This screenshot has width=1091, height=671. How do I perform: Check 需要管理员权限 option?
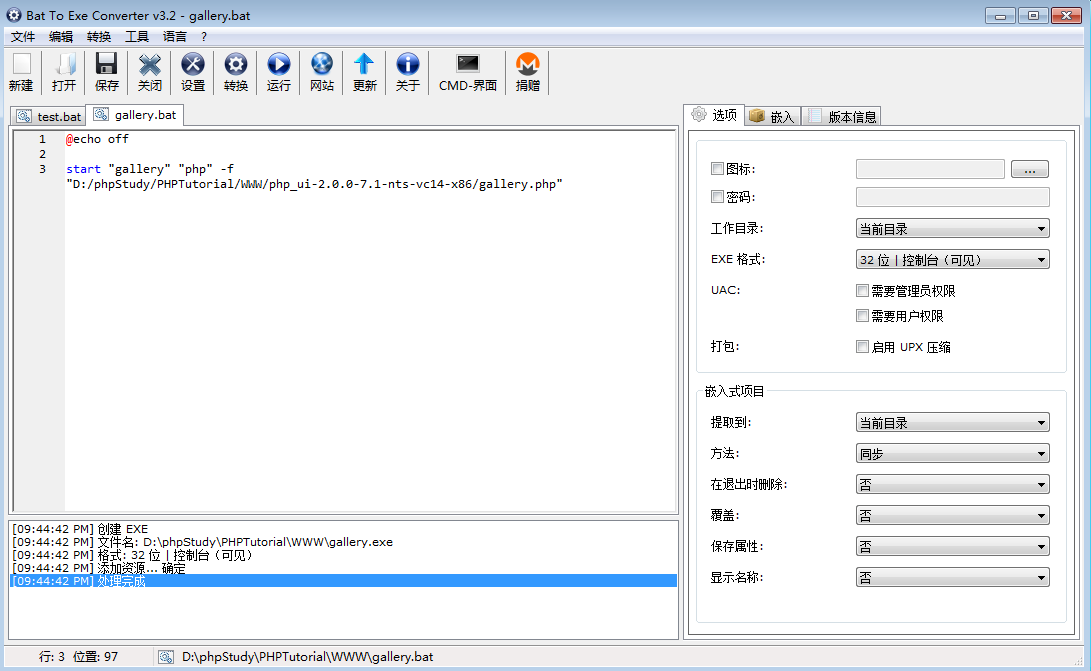point(863,290)
